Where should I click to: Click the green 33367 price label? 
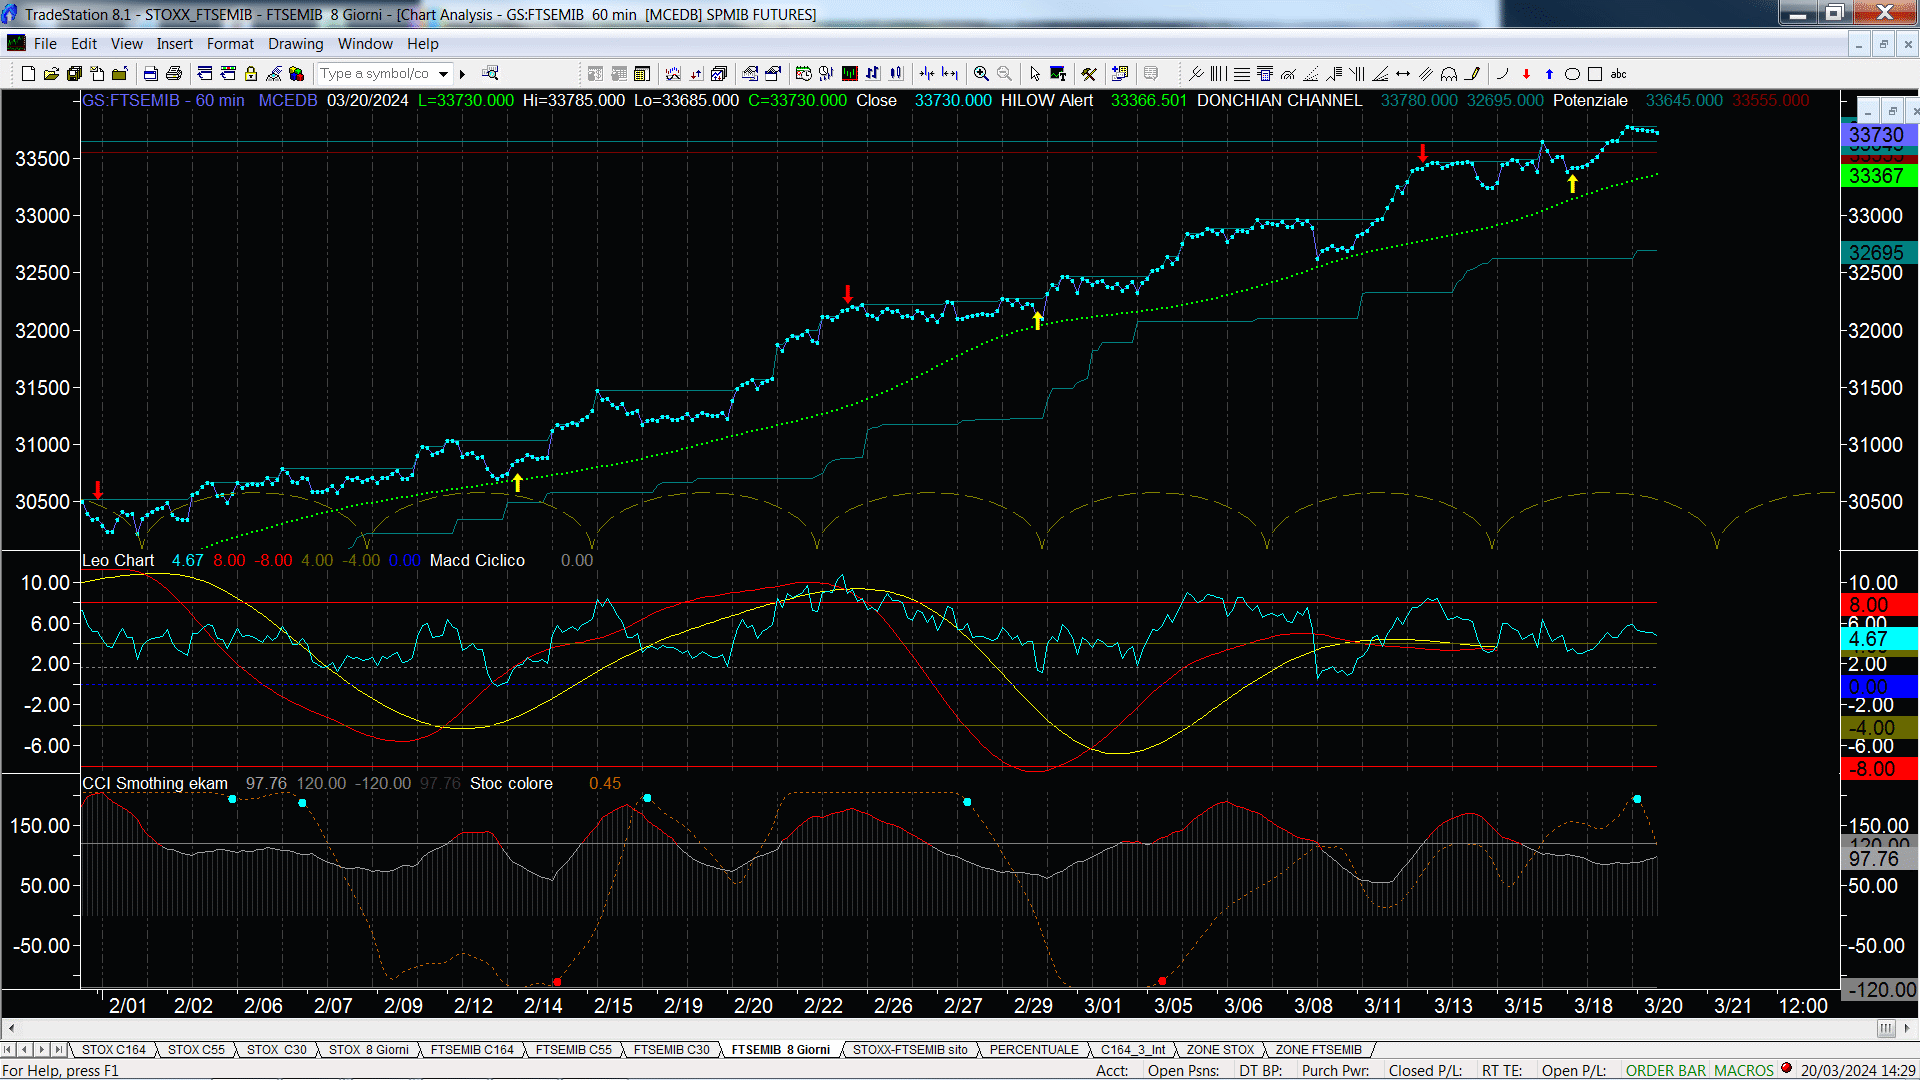[1877, 176]
